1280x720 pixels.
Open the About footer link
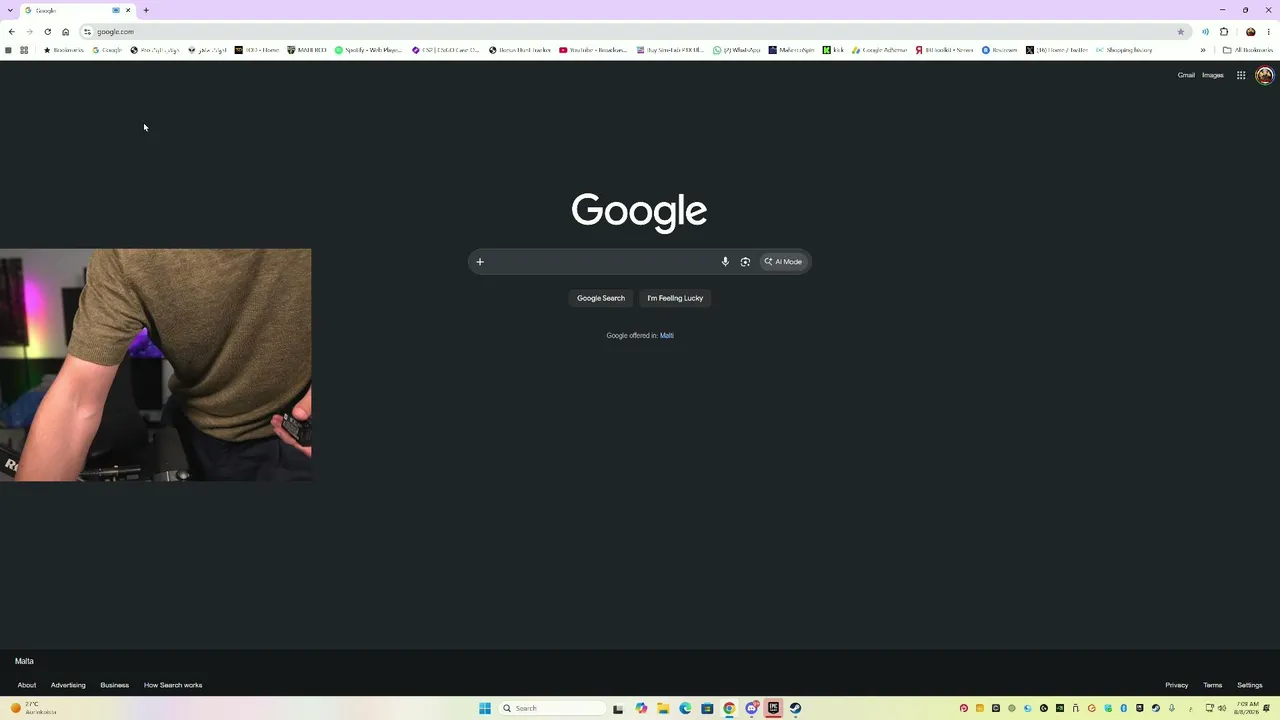click(x=27, y=685)
